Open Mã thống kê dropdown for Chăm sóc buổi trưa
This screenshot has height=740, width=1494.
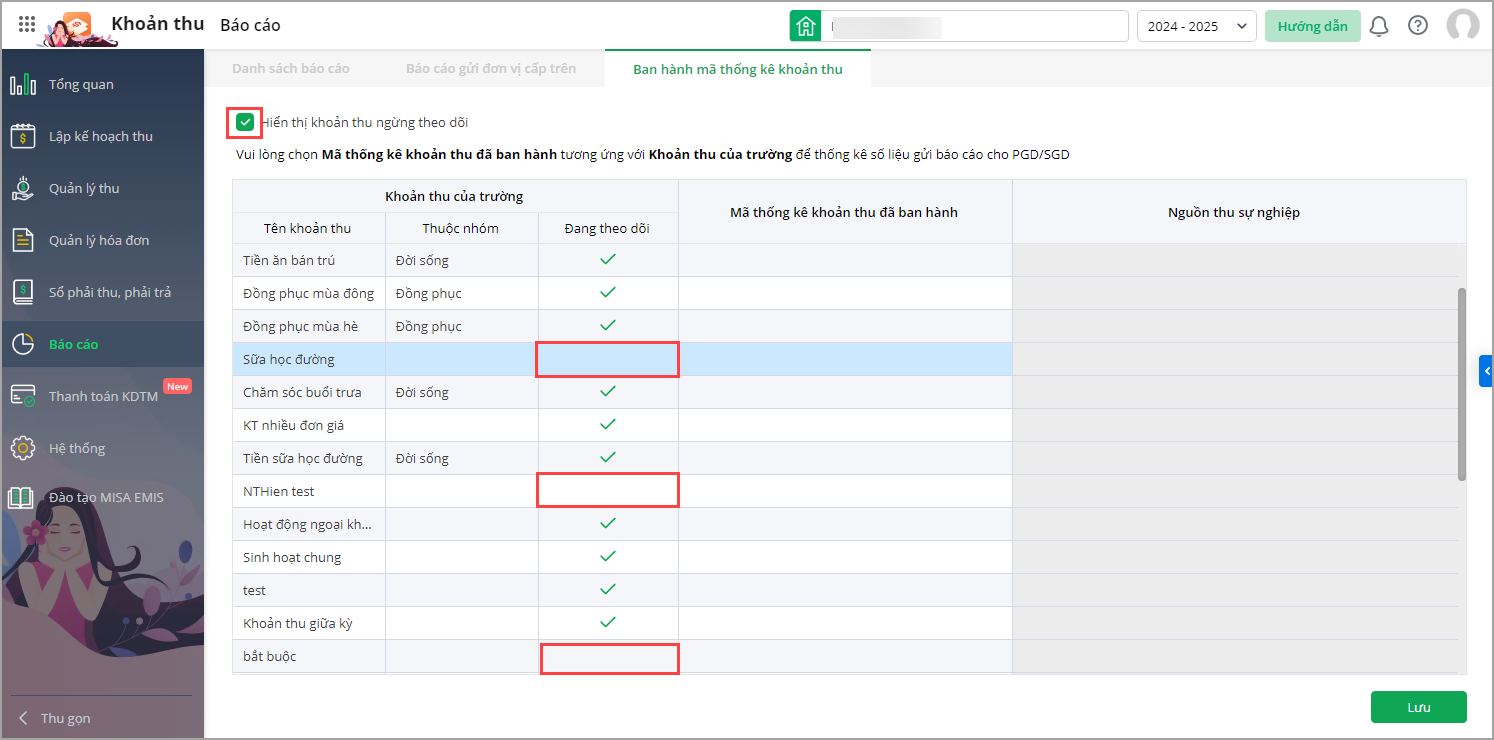click(x=845, y=392)
